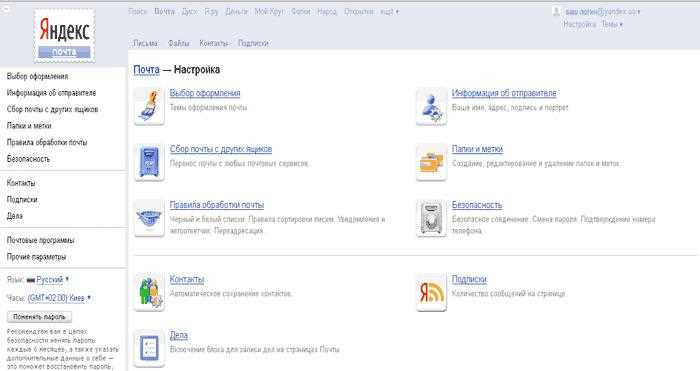Open the Русский language dropdown

point(52,280)
